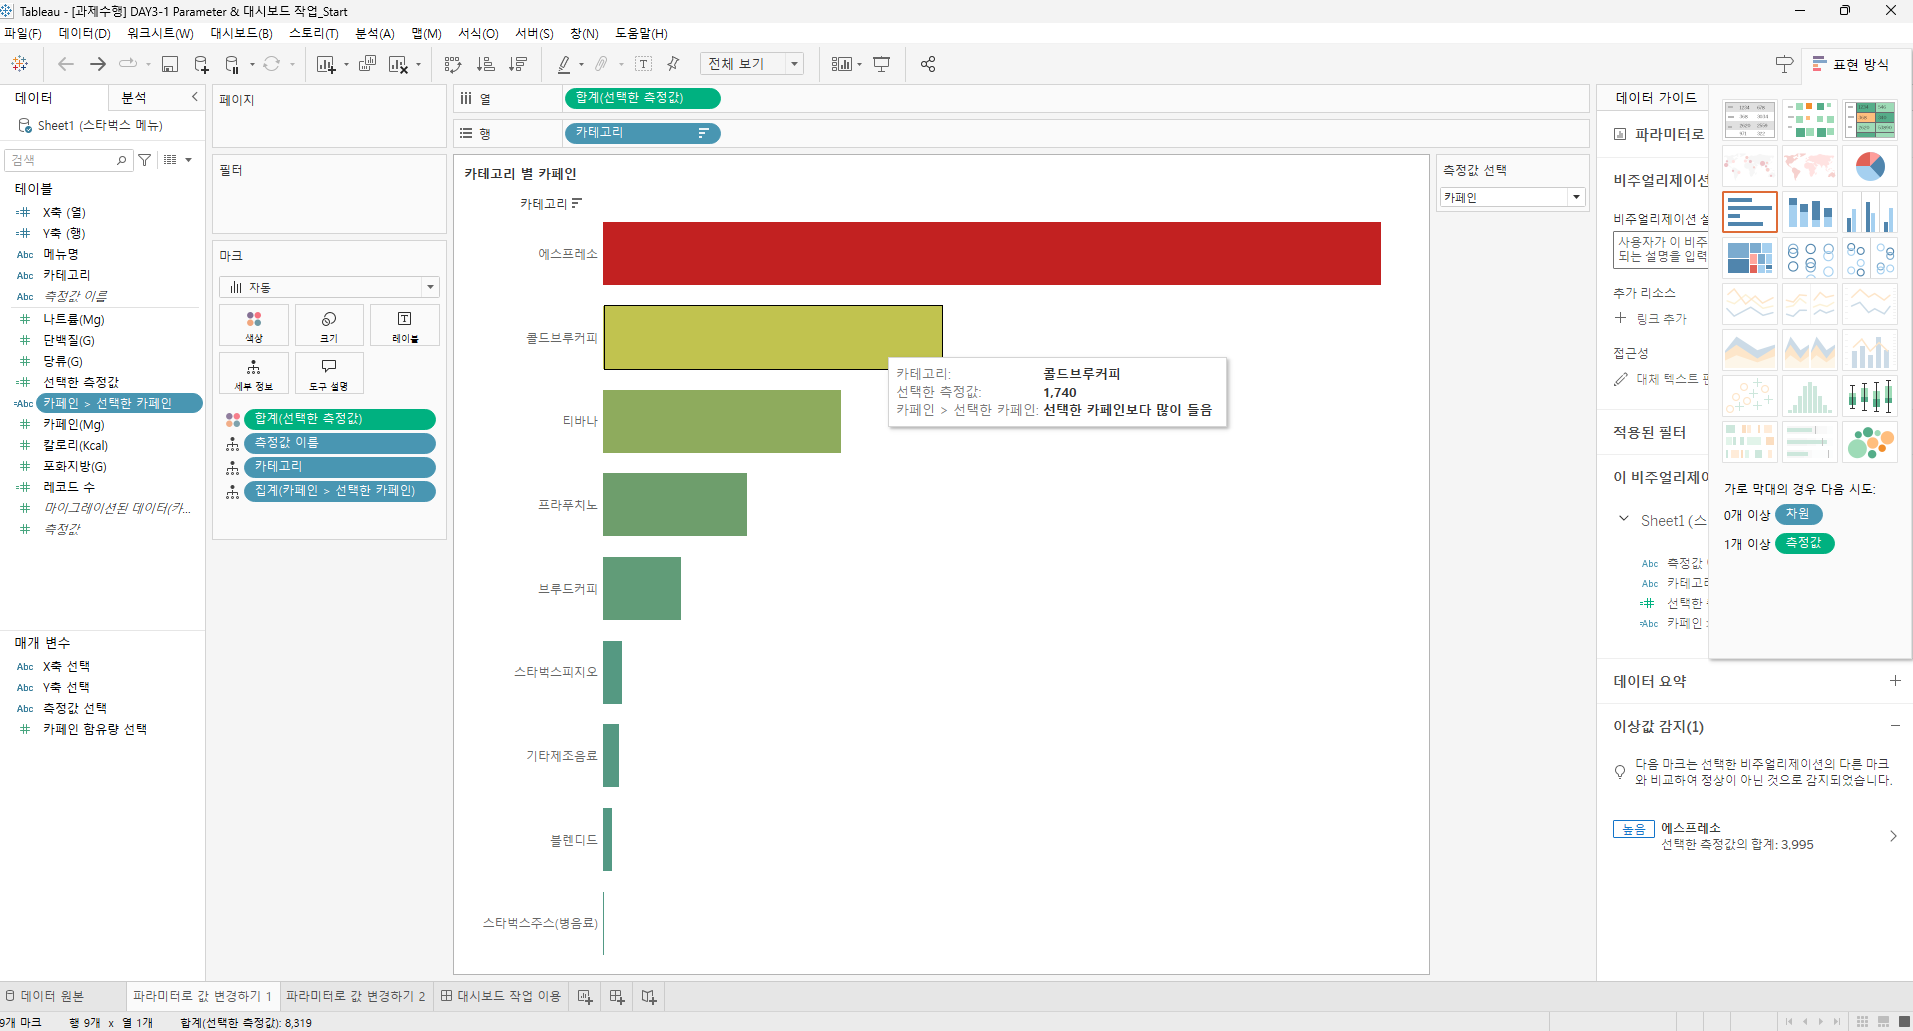Image resolution: width=1913 pixels, height=1031 pixels.
Task: Click the filter icon in the data pane
Action: (145, 160)
